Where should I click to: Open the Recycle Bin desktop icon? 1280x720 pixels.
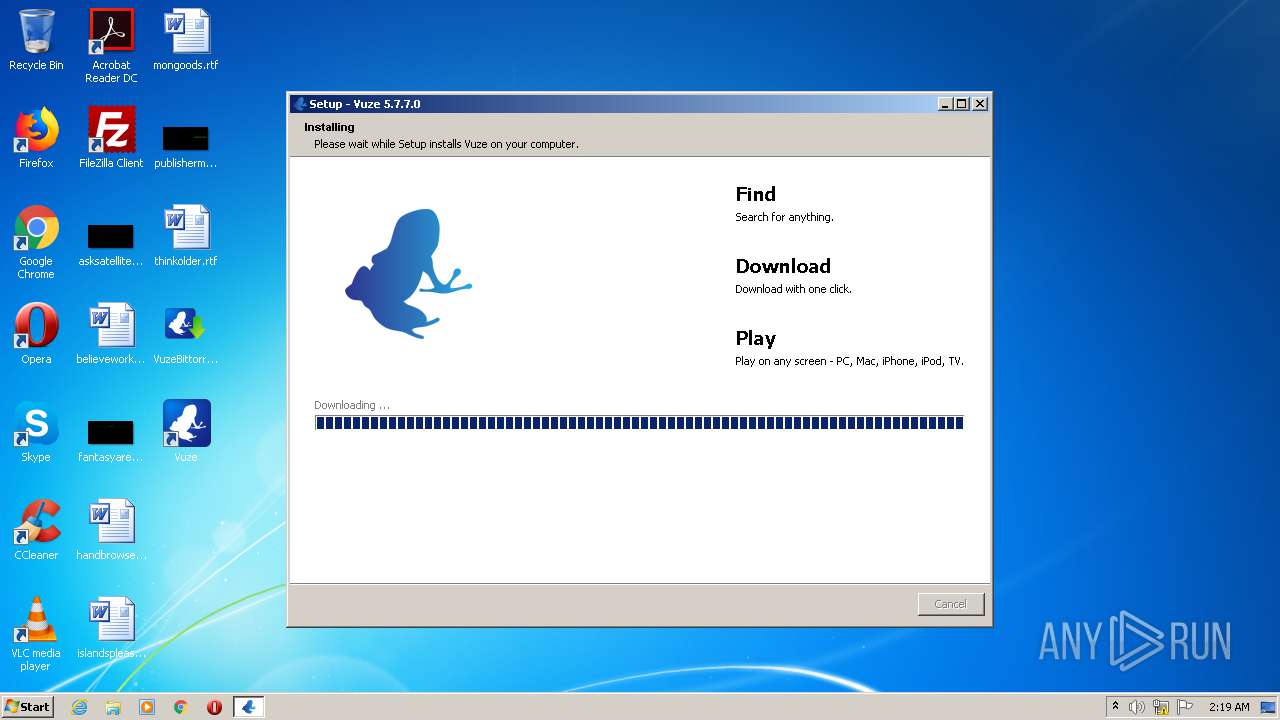(x=36, y=40)
